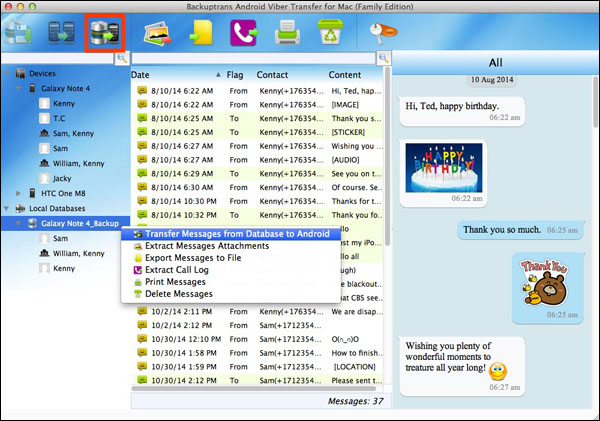Select the 10/30/14 12:10 PM message row
The image size is (600, 421).
pos(257,339)
